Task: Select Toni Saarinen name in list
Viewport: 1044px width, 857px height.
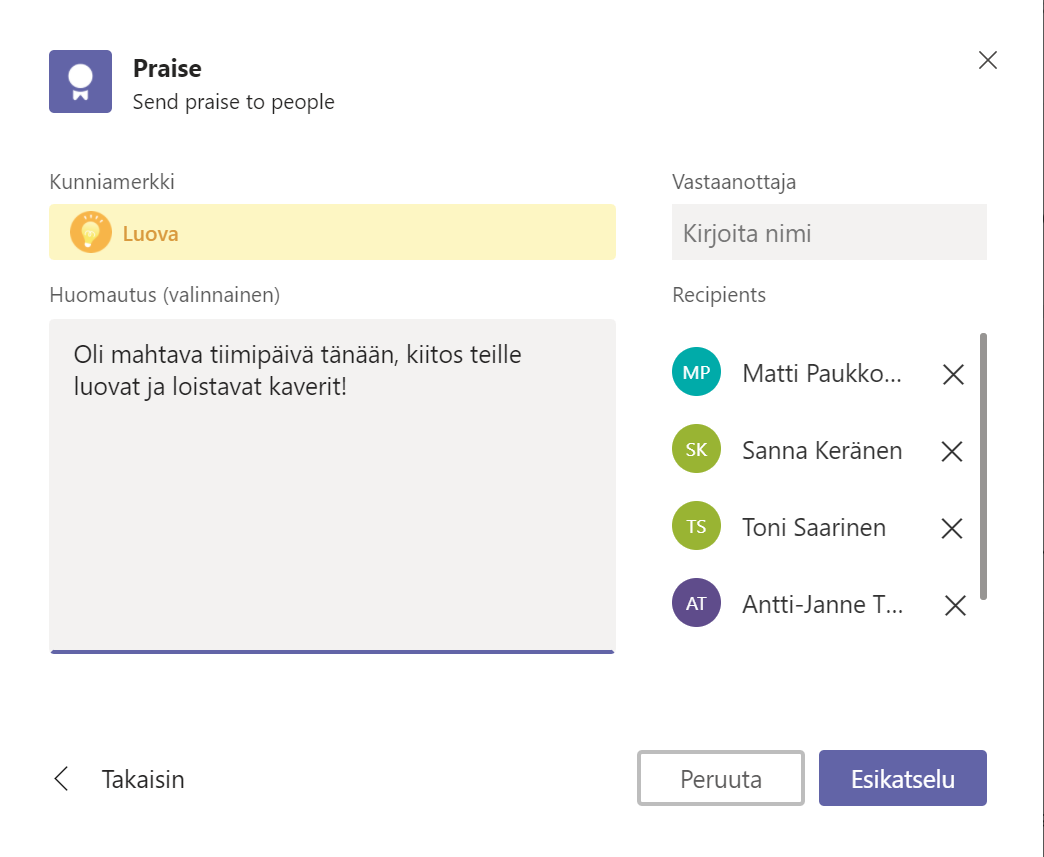Action: coord(813,527)
